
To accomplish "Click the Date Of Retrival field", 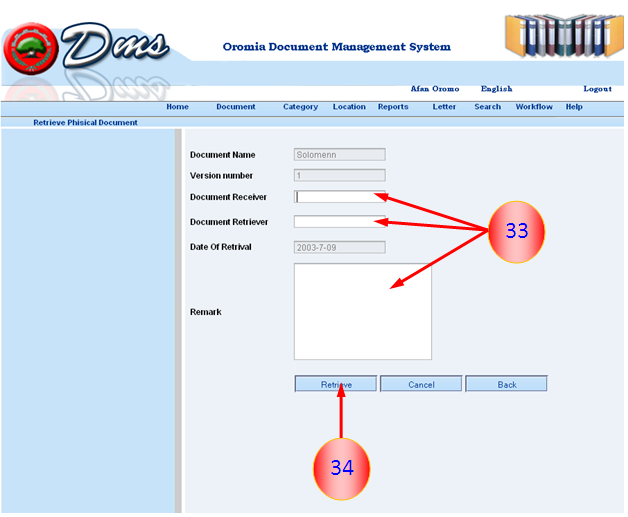I will [x=340, y=247].
